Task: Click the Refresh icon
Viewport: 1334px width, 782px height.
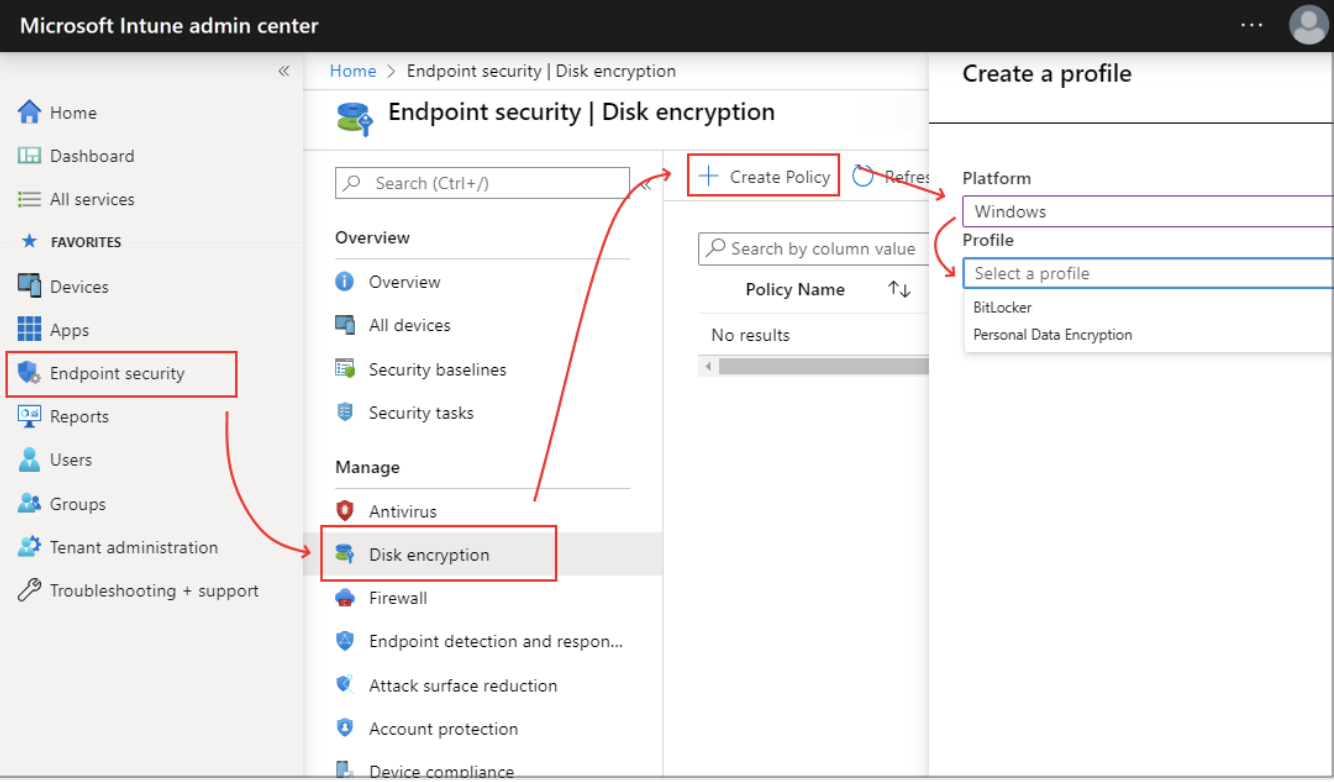Action: 862,175
